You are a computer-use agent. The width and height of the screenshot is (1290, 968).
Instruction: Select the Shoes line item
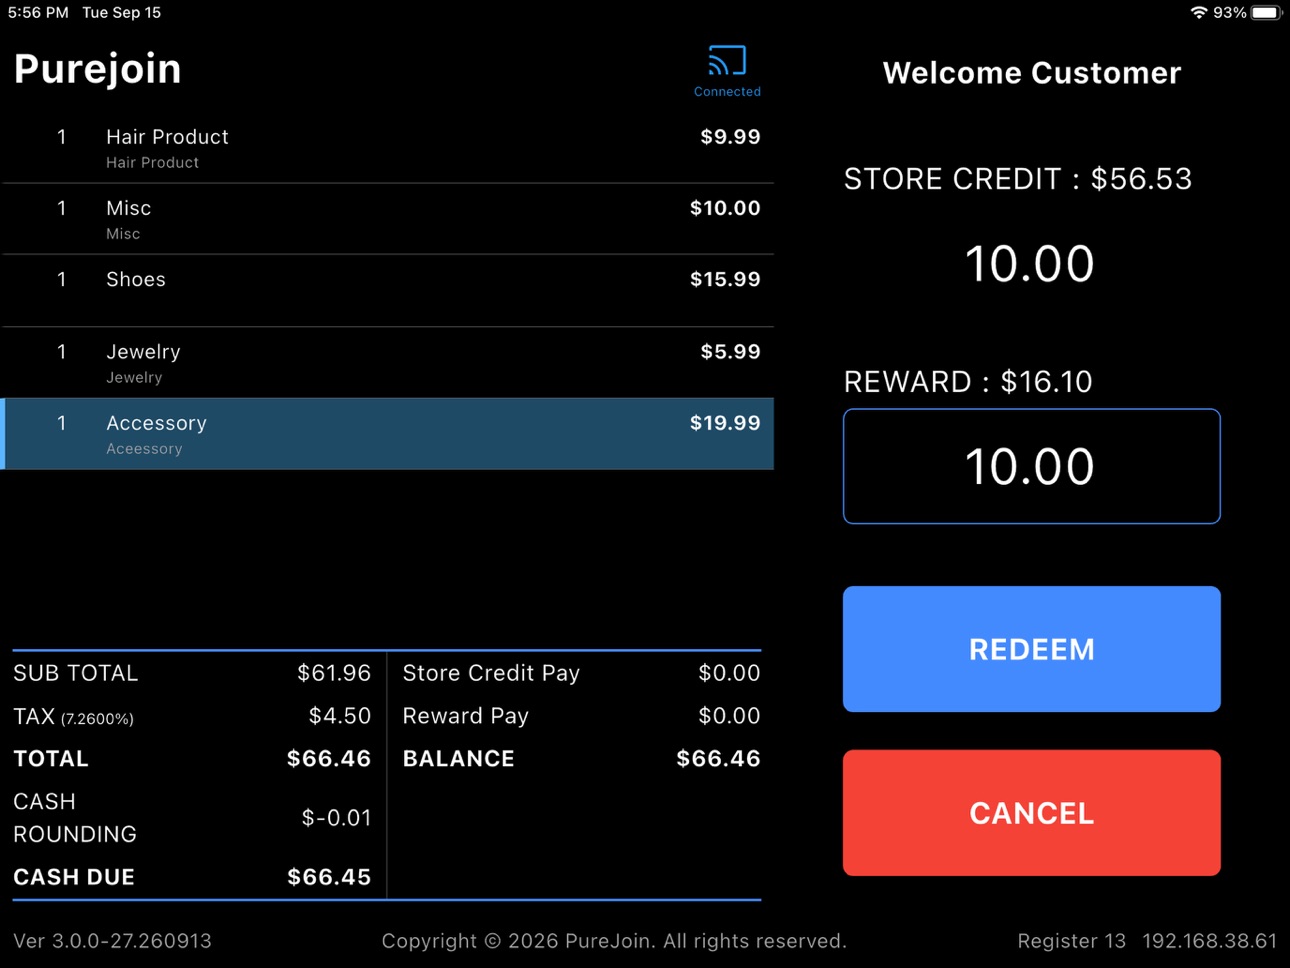click(x=388, y=291)
